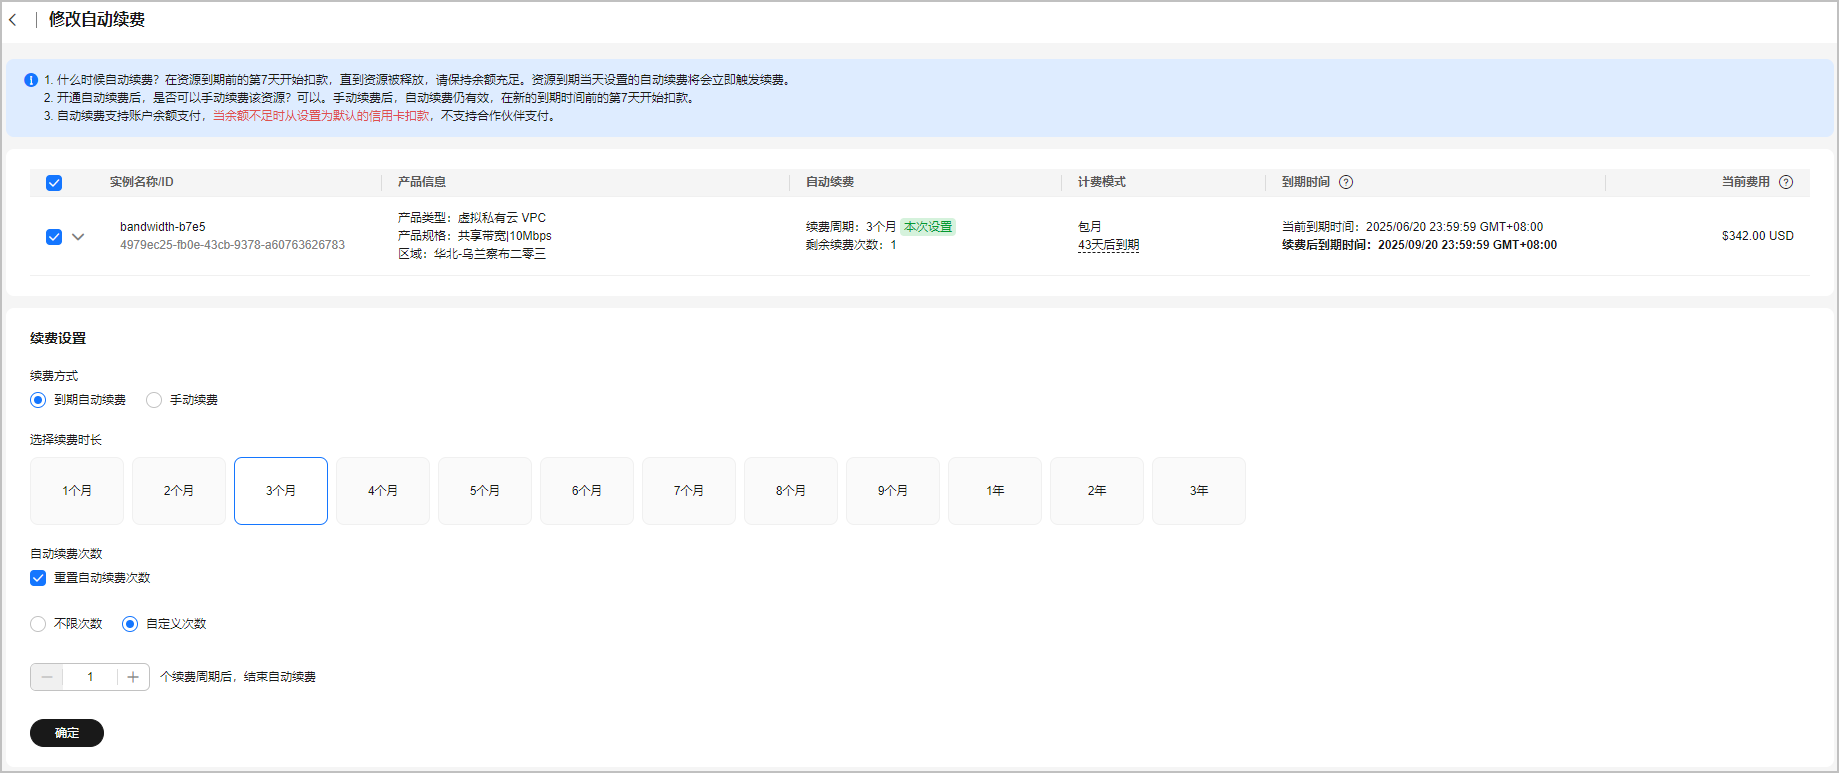This screenshot has width=1839, height=773.
Task: Choose the 1年 renewal duration
Action: click(x=995, y=491)
